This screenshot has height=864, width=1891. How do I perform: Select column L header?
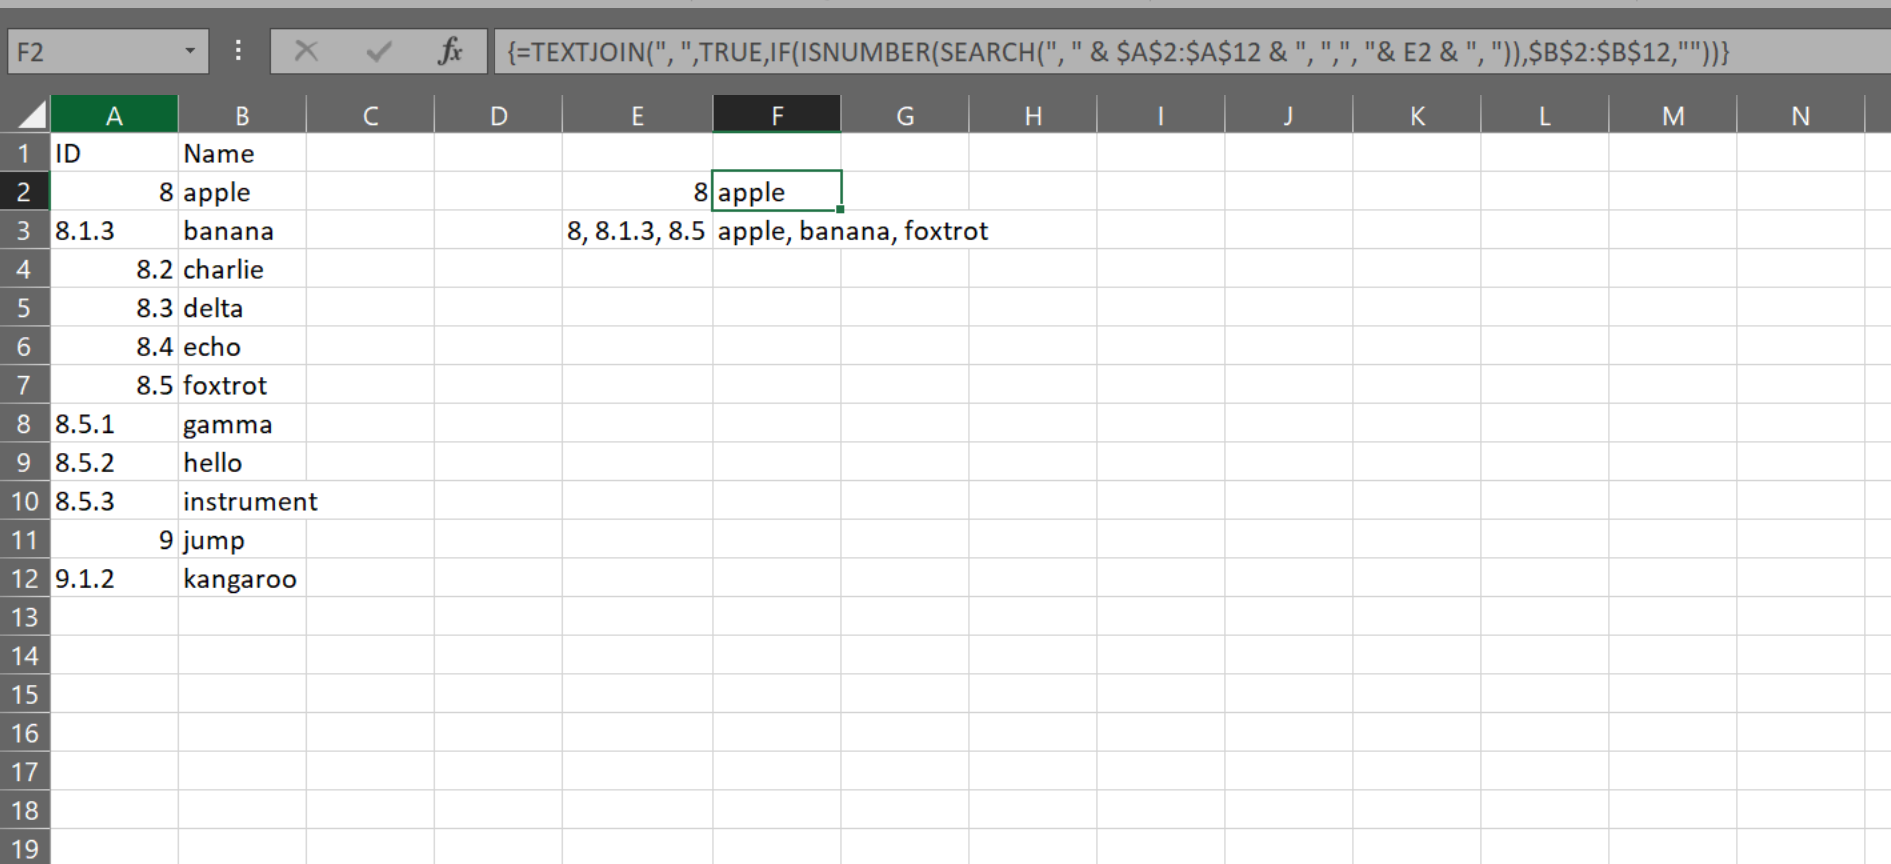click(x=1545, y=116)
